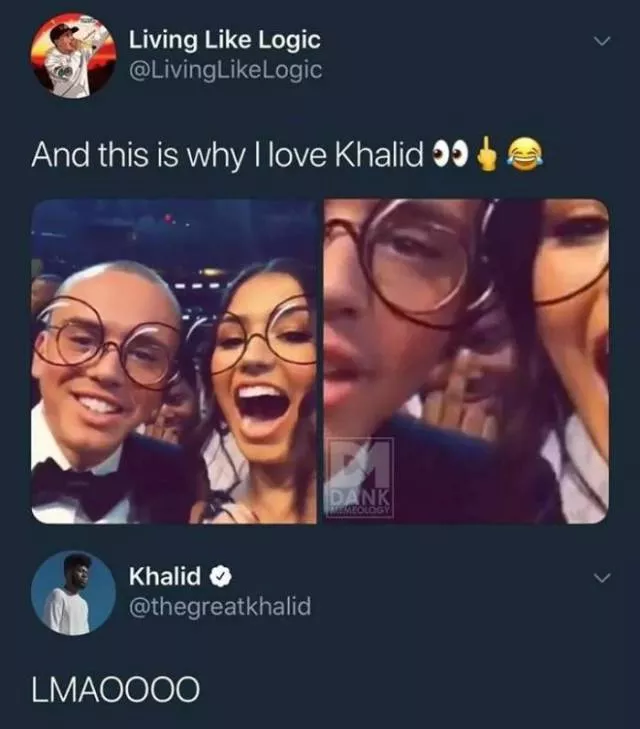Open the Living Like Logic display name
The image size is (640, 729).
225,40
